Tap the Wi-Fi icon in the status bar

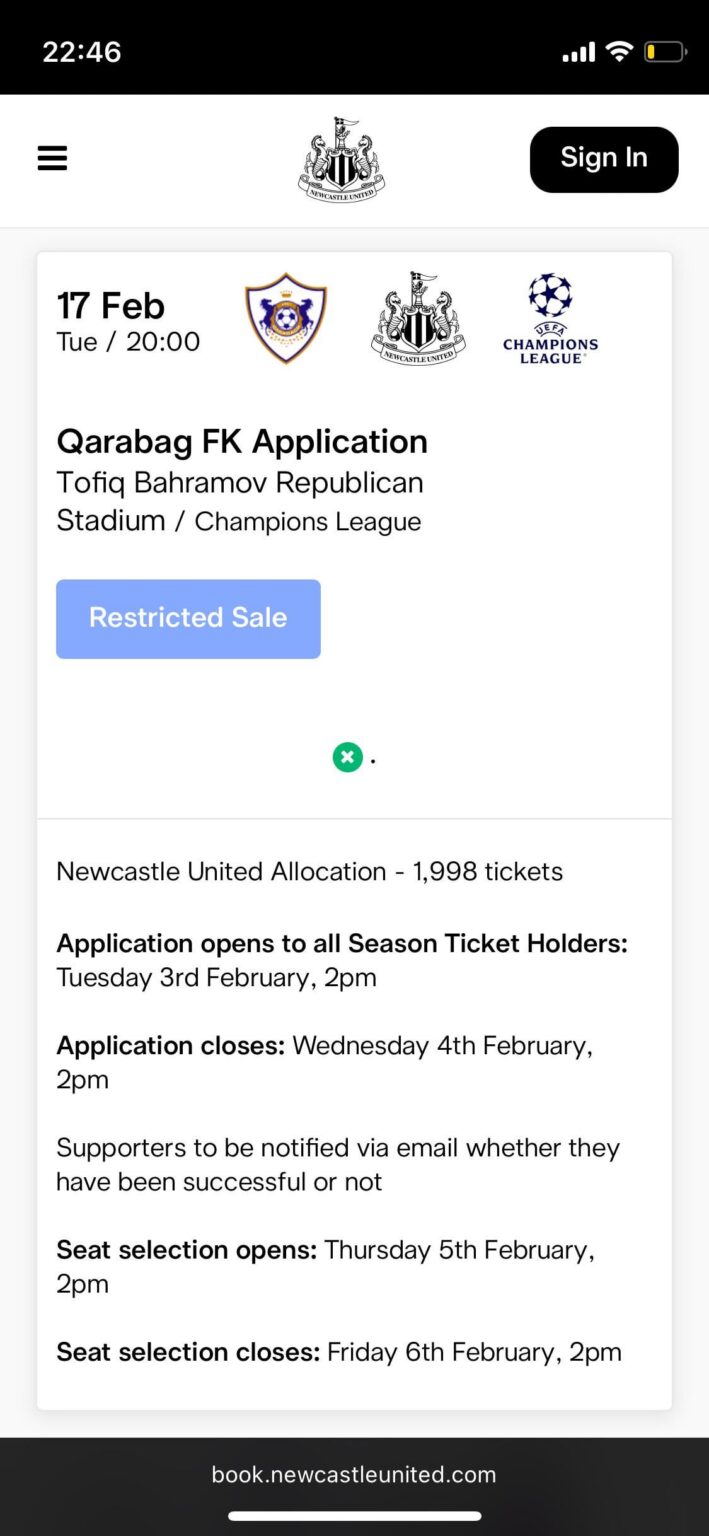point(618,50)
